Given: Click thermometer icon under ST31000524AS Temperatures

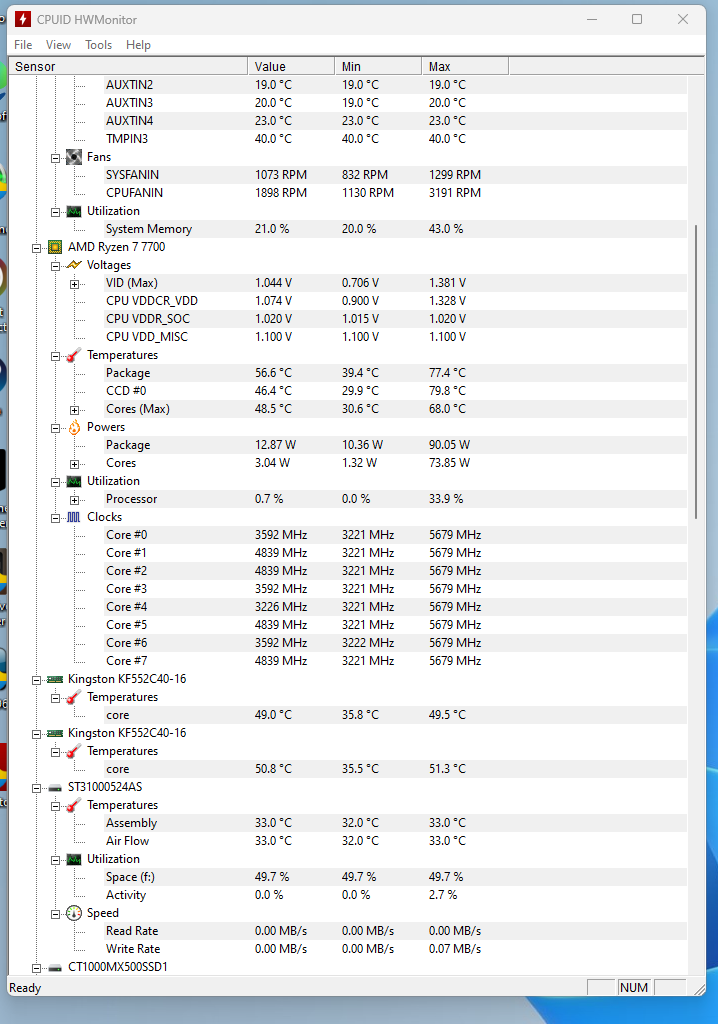Looking at the screenshot, I should (74, 805).
